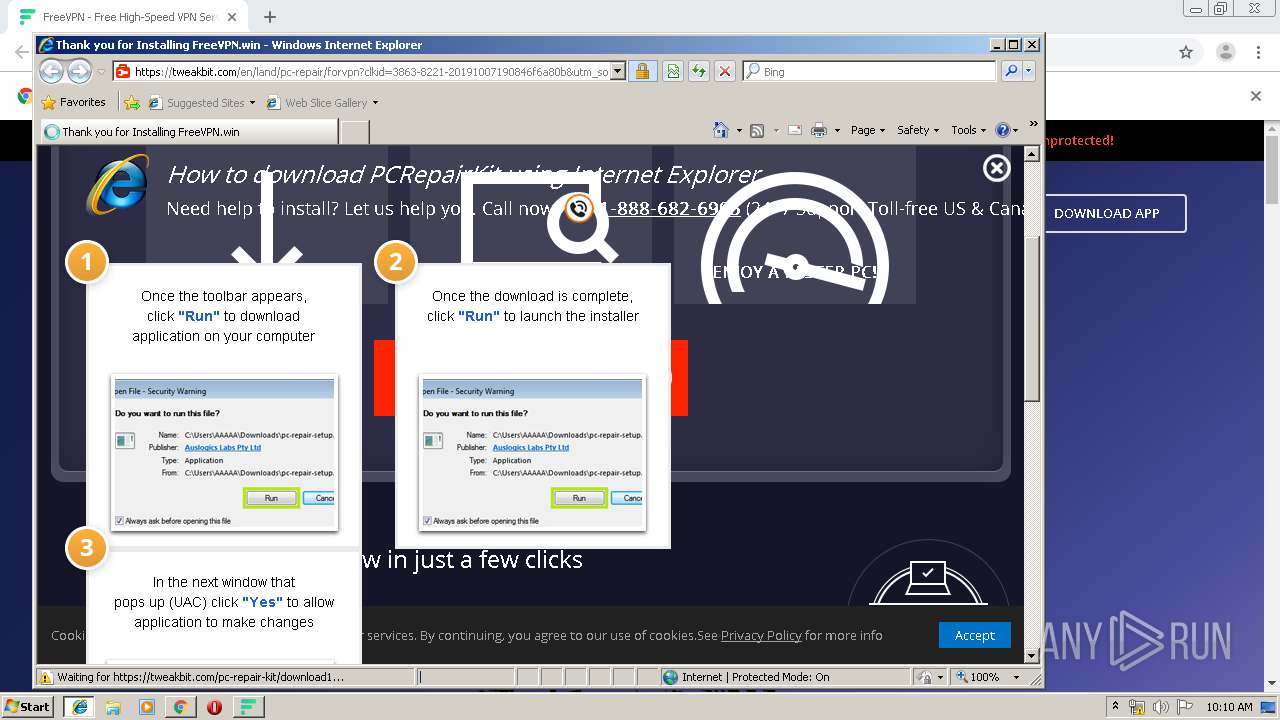Open the Tools menu
The width and height of the screenshot is (1280, 720).
[x=969, y=130]
